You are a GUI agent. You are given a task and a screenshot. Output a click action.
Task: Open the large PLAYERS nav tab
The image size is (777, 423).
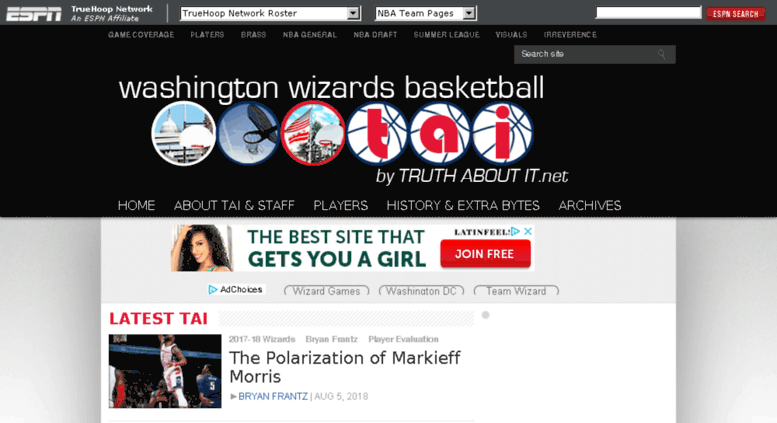pyautogui.click(x=340, y=205)
